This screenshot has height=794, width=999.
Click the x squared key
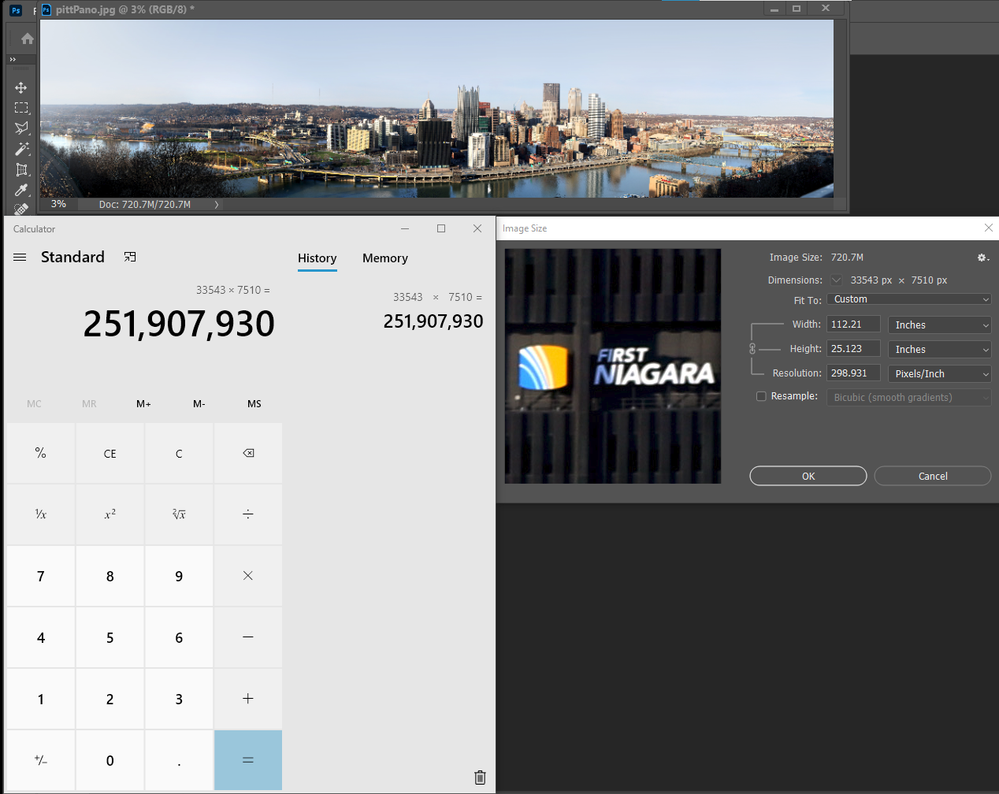tap(110, 514)
